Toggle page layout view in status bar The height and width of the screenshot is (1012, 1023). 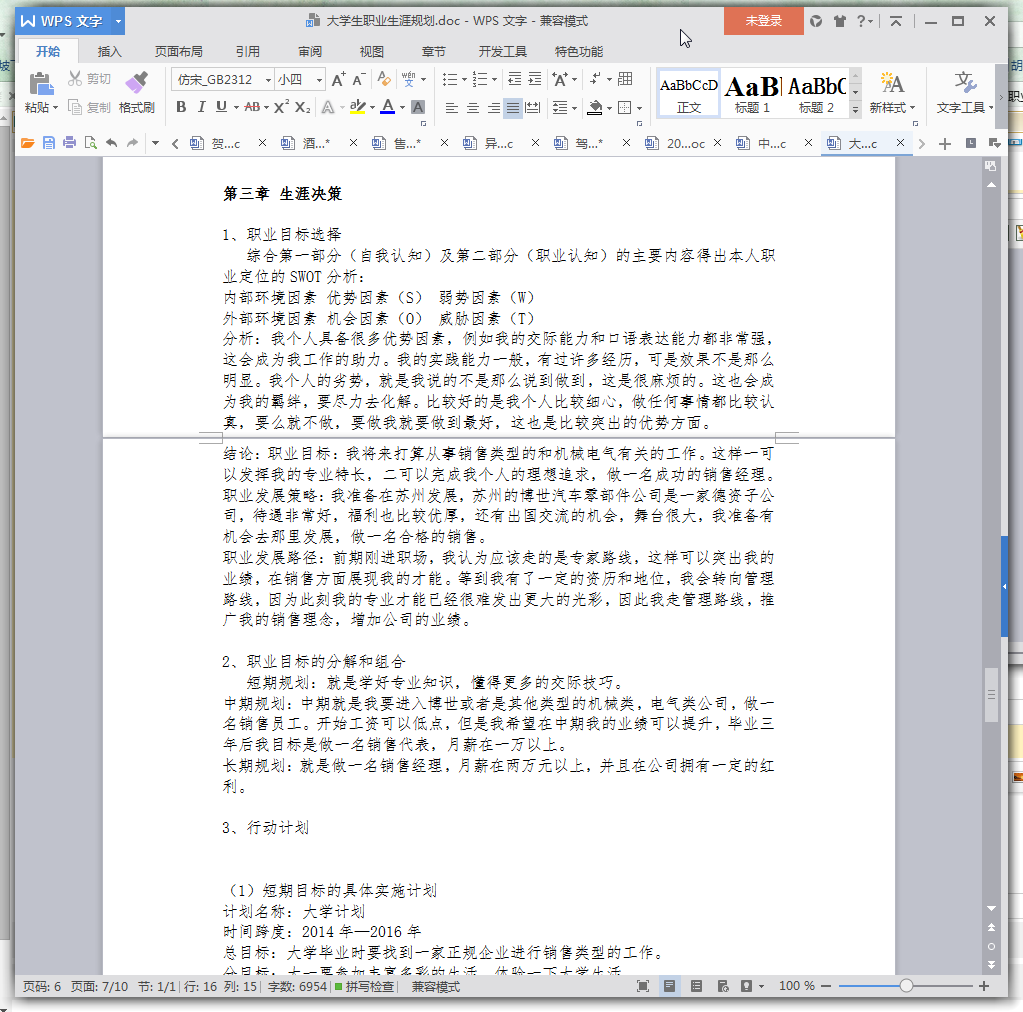click(x=669, y=986)
